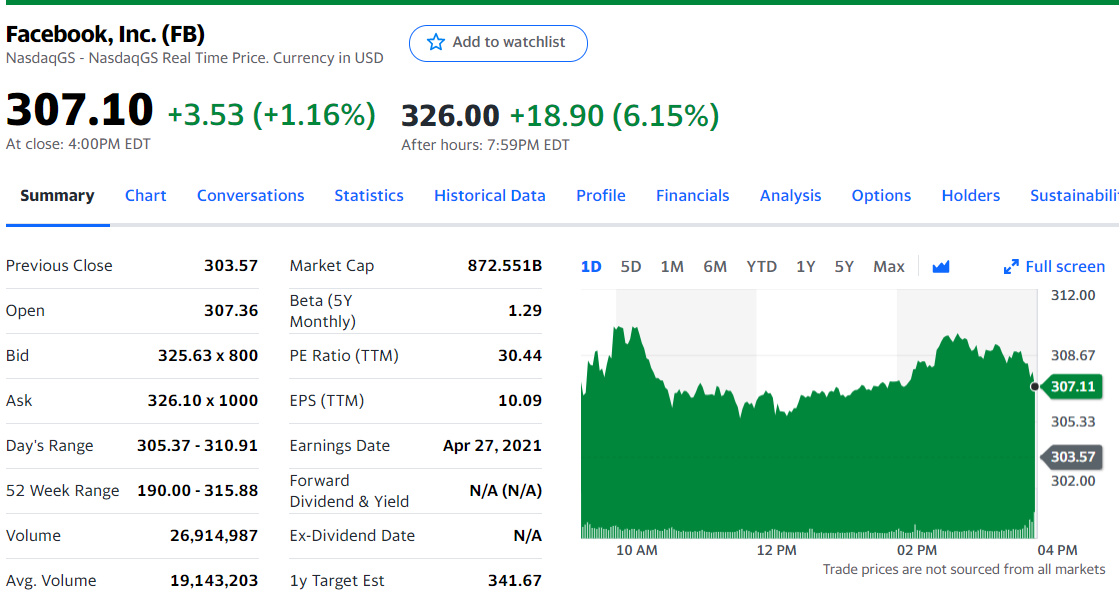Image resolution: width=1119 pixels, height=609 pixels.
Task: Display the Max chart range
Action: tap(888, 267)
